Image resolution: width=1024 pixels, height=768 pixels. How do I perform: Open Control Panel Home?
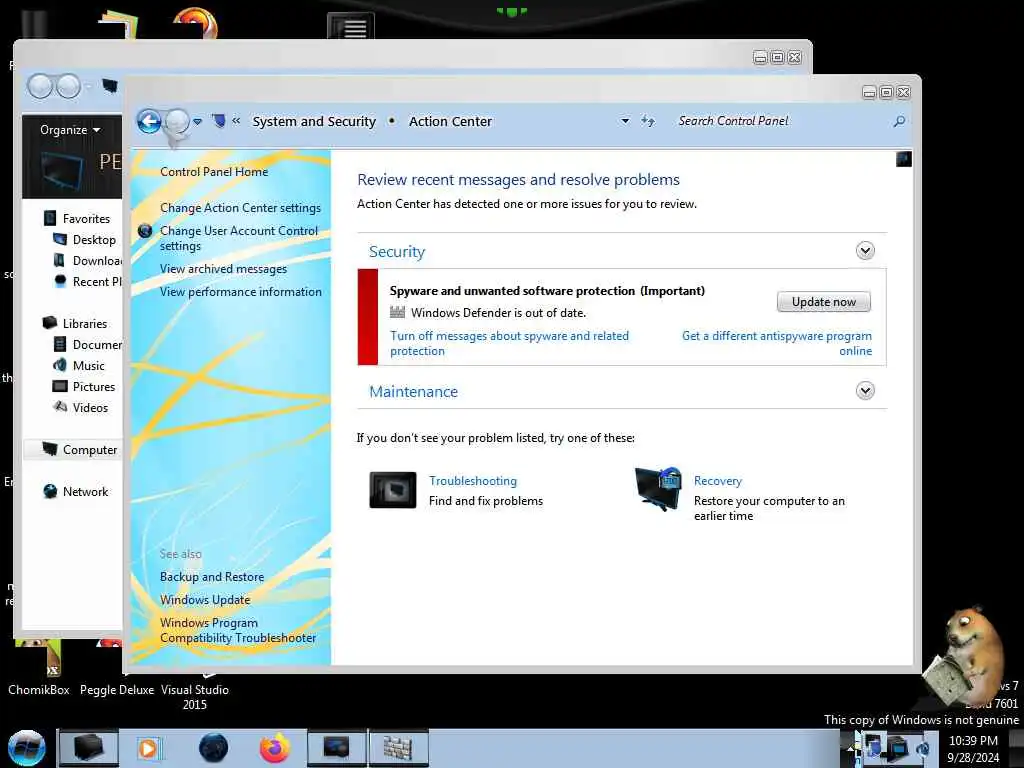tap(214, 172)
